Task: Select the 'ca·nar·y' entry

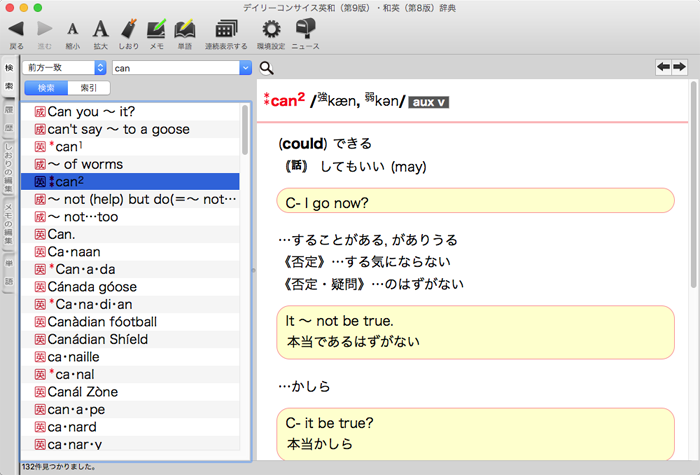Action: coord(130,443)
